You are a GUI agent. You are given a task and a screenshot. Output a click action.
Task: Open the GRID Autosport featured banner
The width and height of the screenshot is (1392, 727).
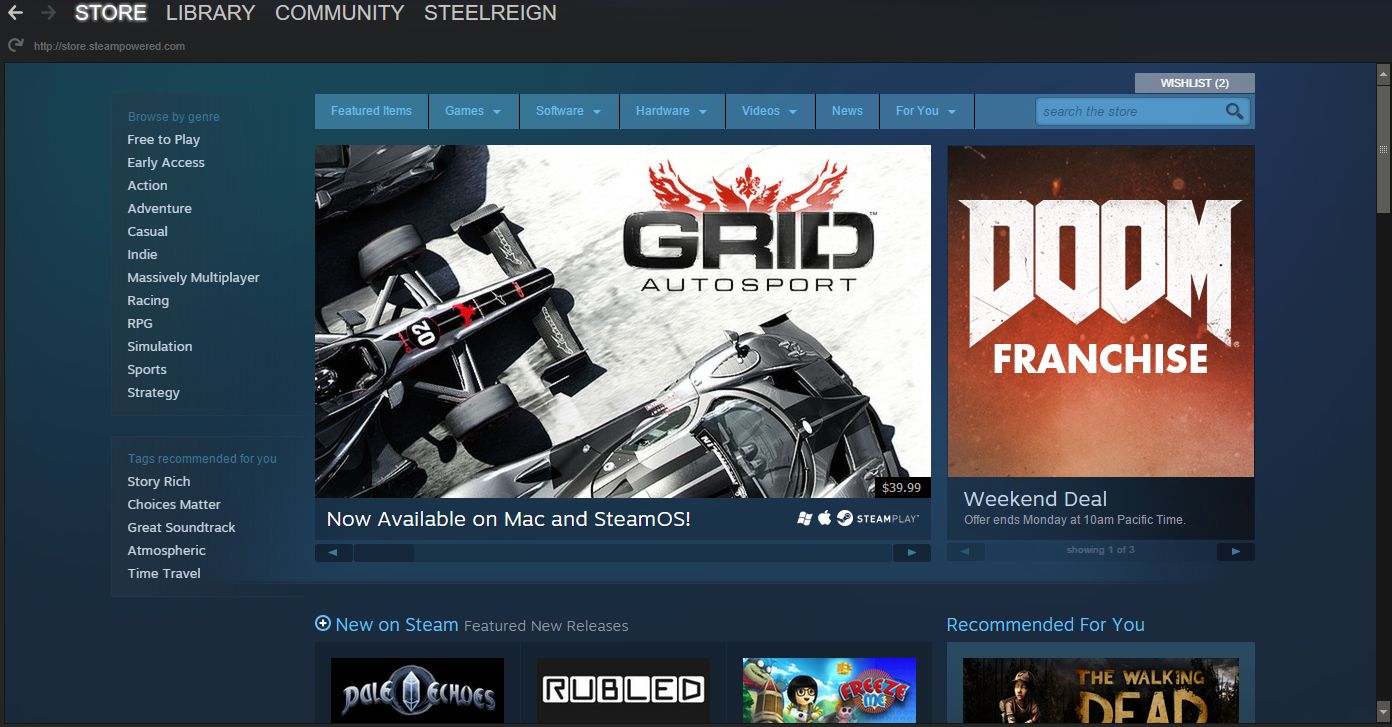623,321
